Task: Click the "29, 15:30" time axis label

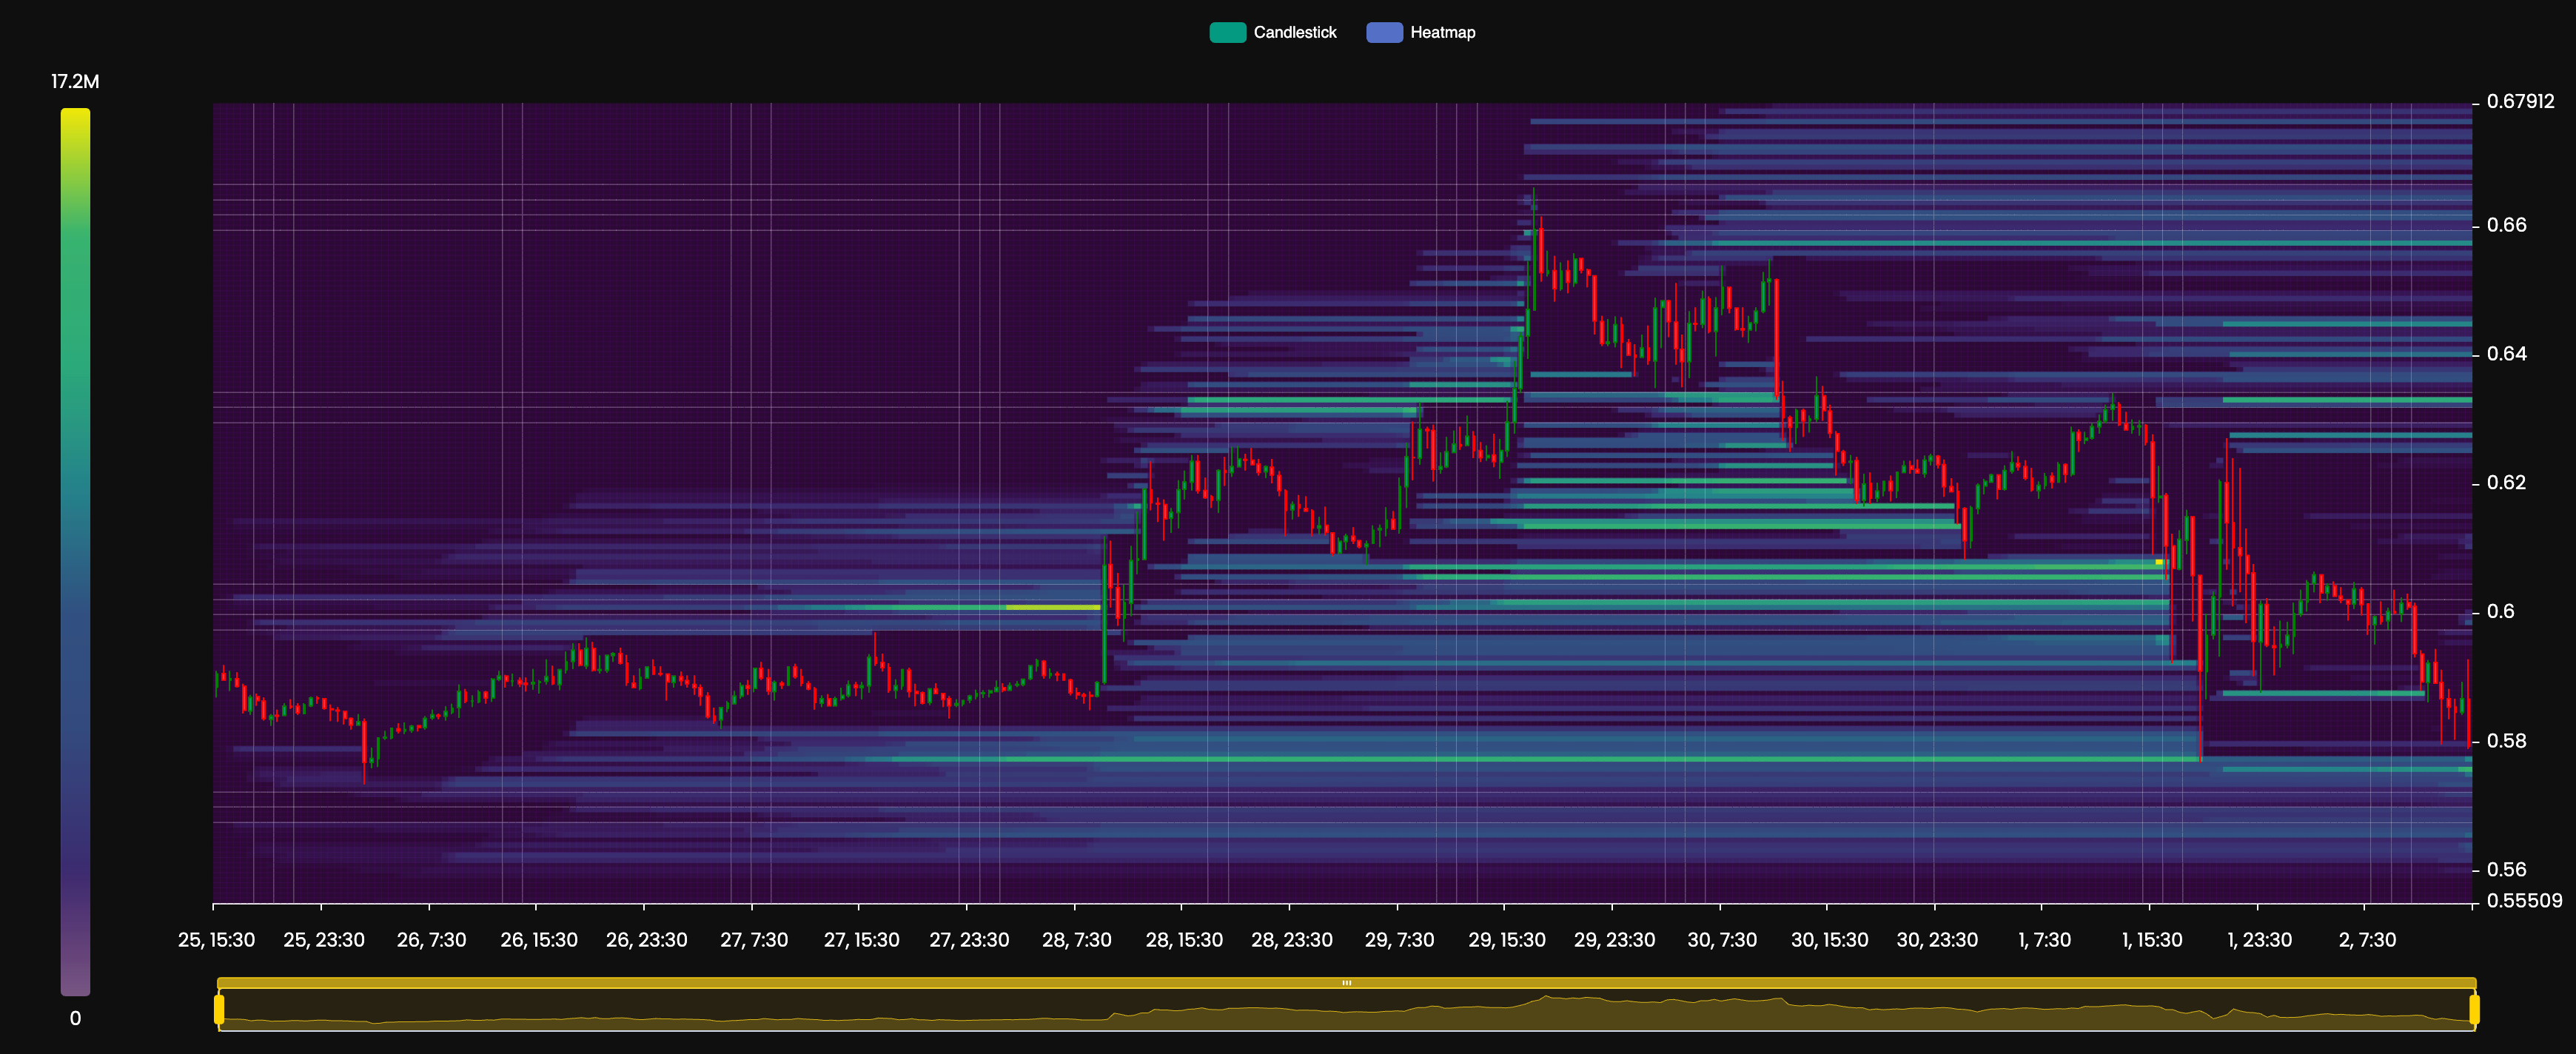Action: [x=1506, y=940]
